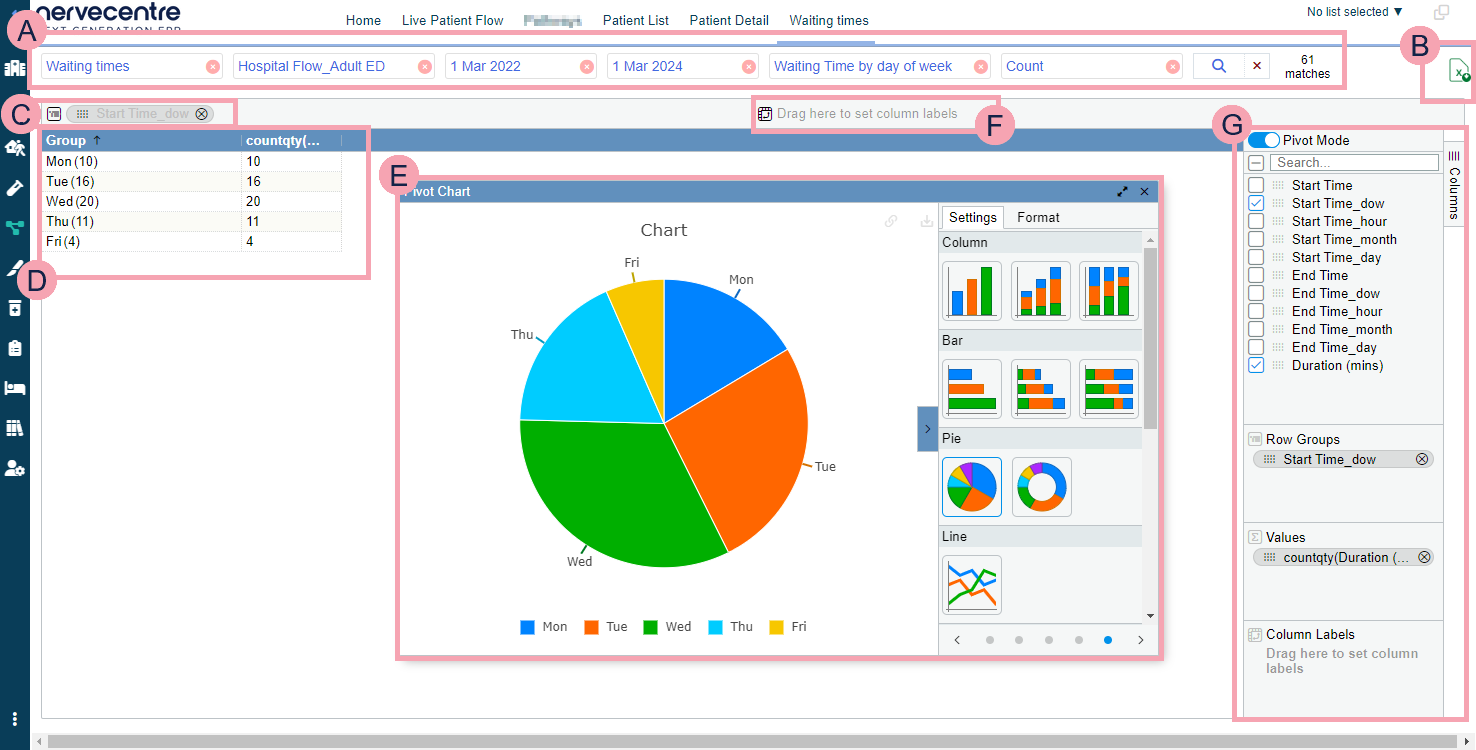
Task: Select the doughnut chart type icon
Action: 1041,487
